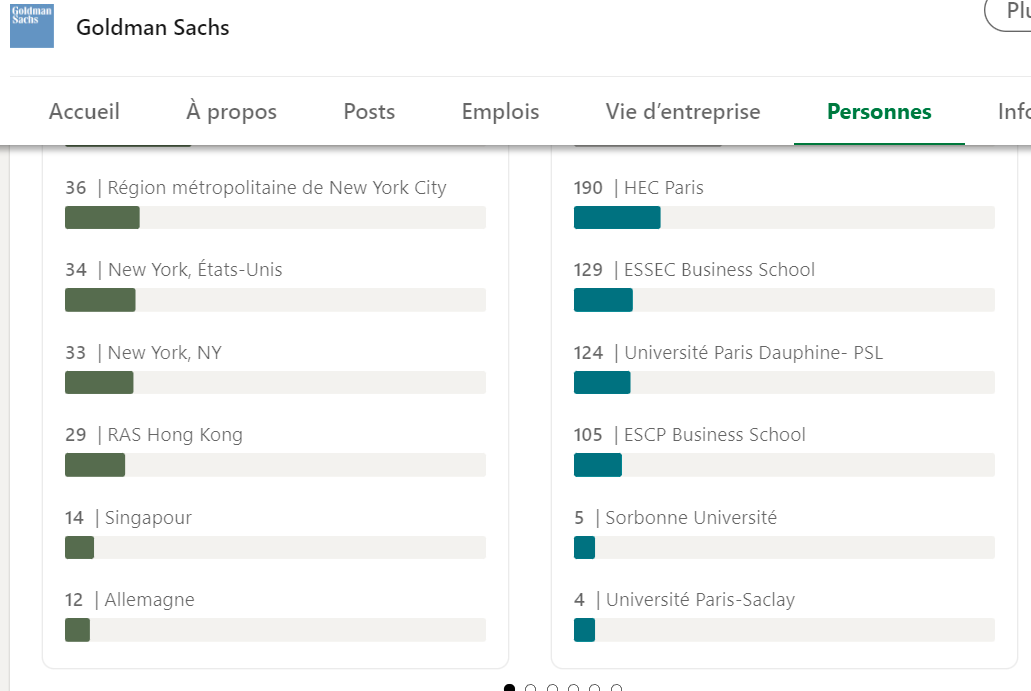Click the Personnes tab
1031x691 pixels.
pos(879,111)
